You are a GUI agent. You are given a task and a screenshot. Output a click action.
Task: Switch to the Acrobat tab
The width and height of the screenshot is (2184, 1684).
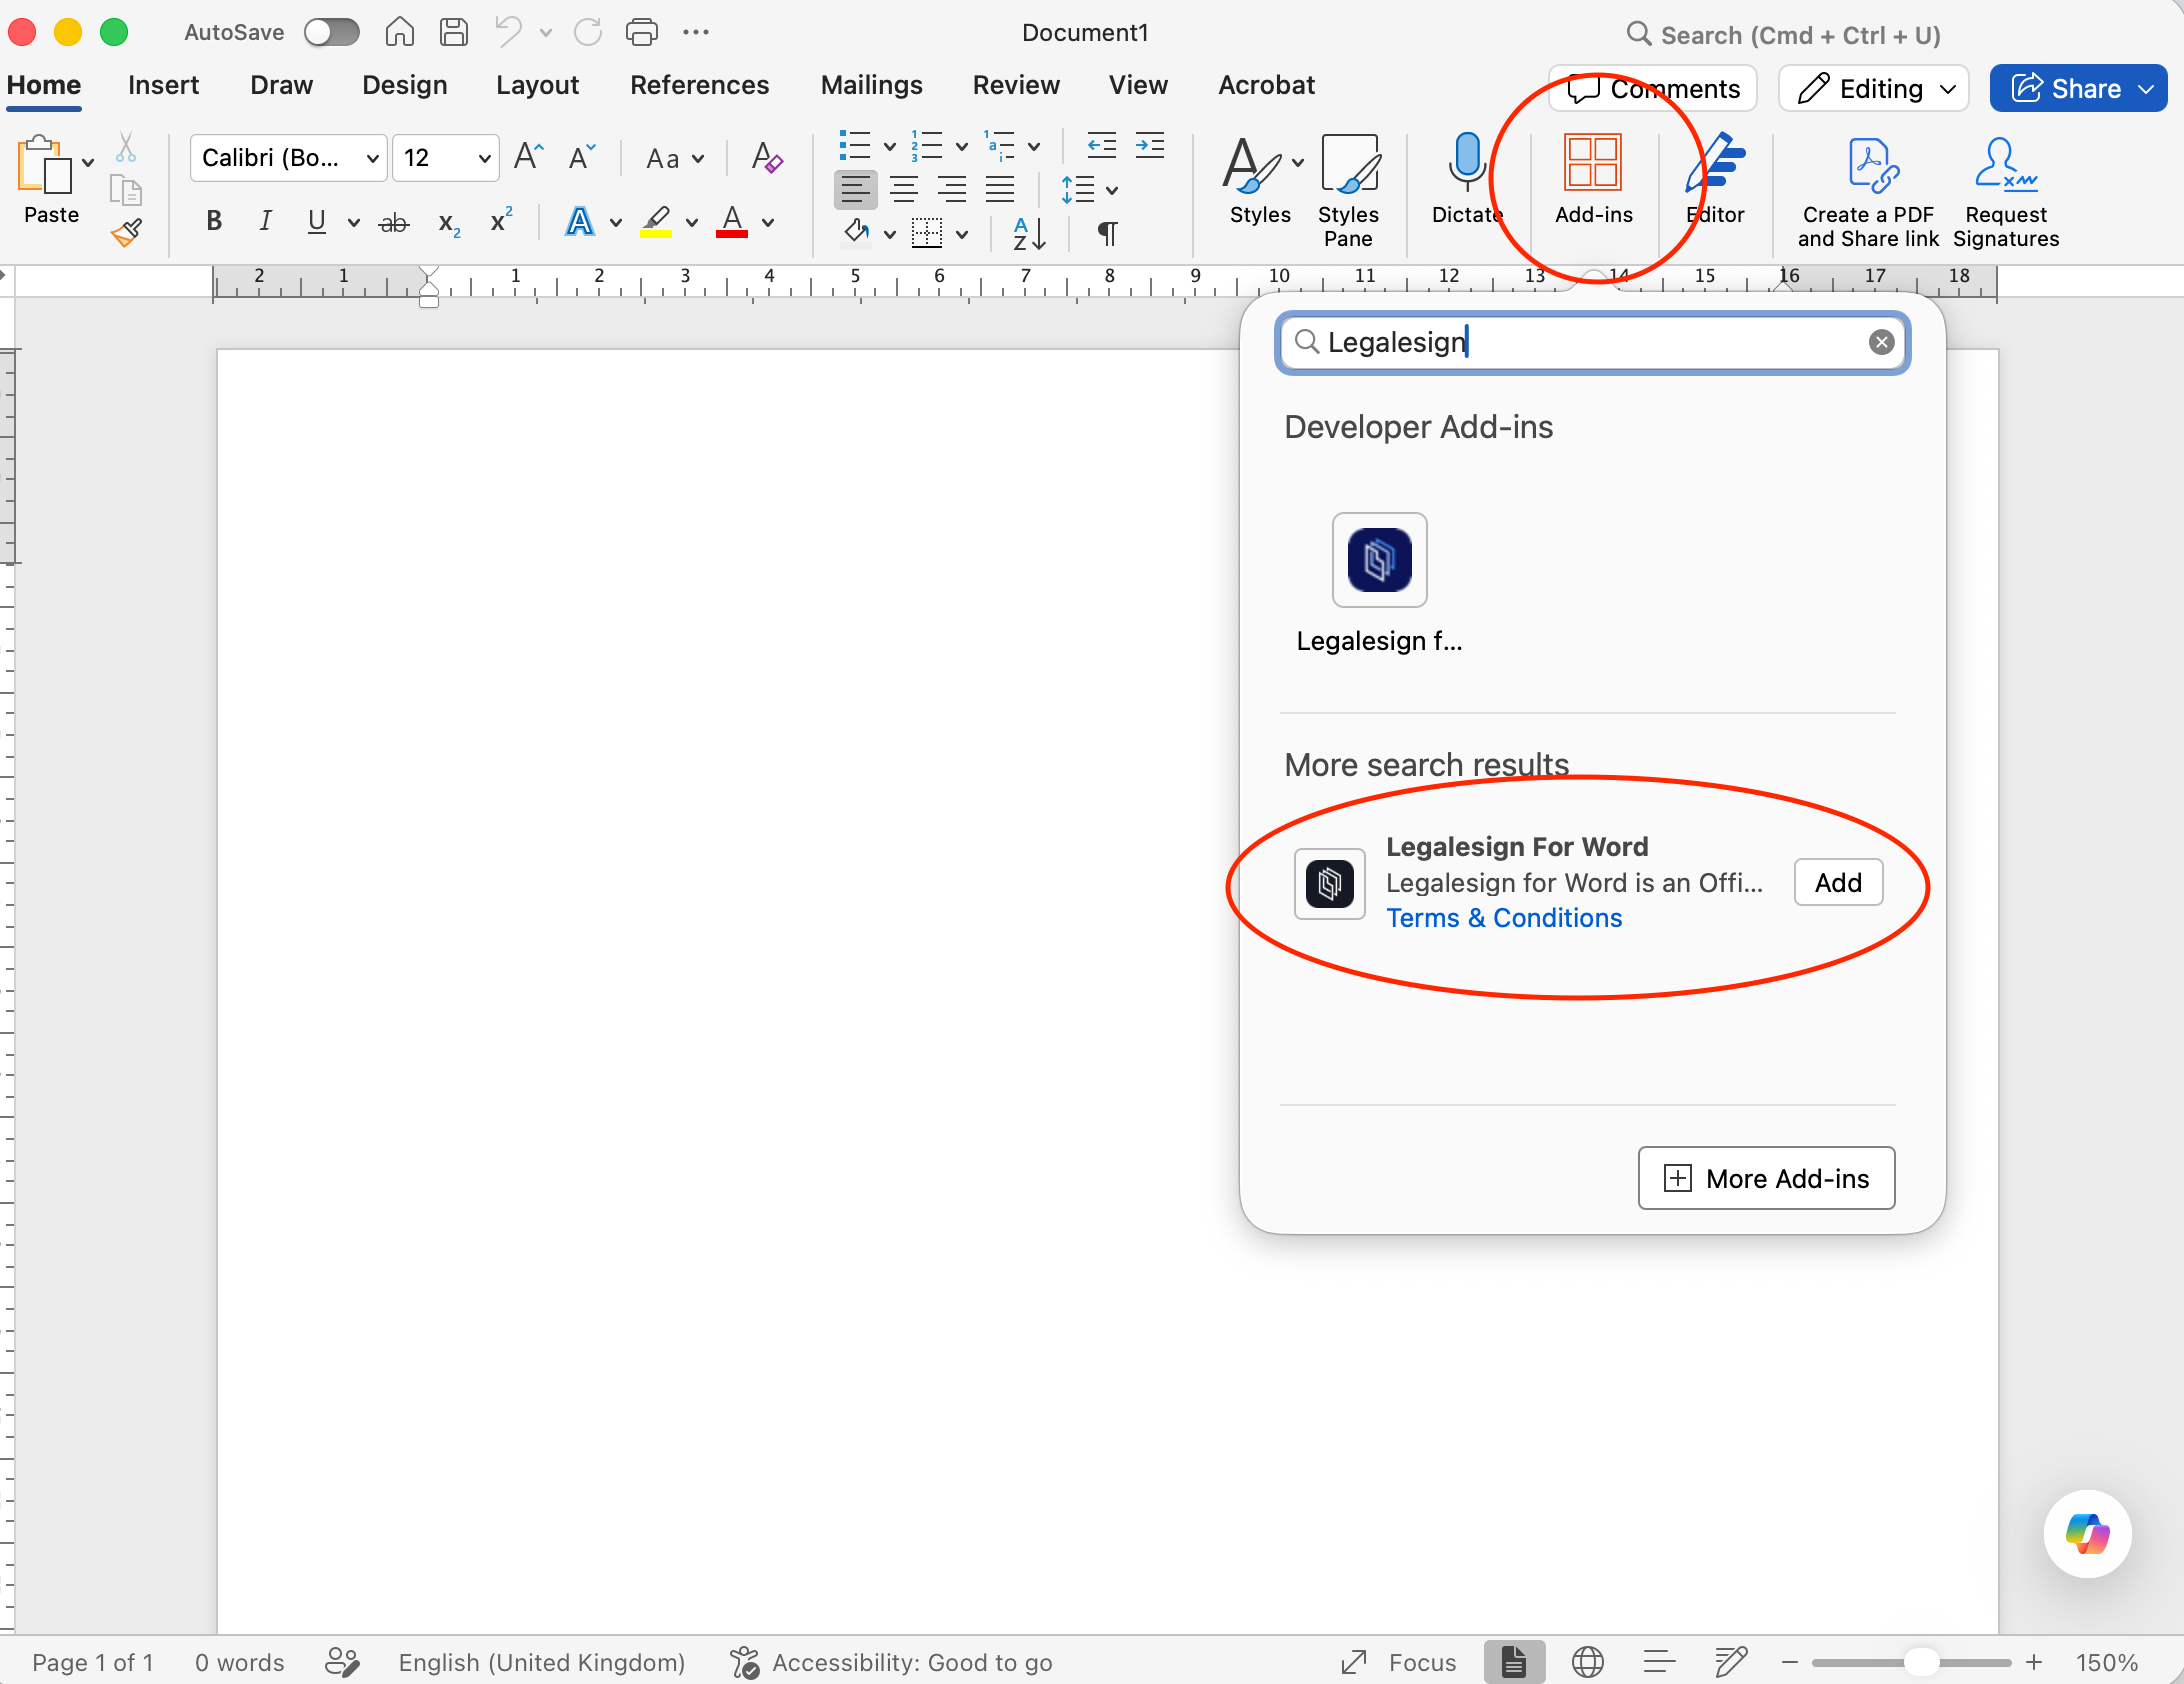(x=1266, y=85)
